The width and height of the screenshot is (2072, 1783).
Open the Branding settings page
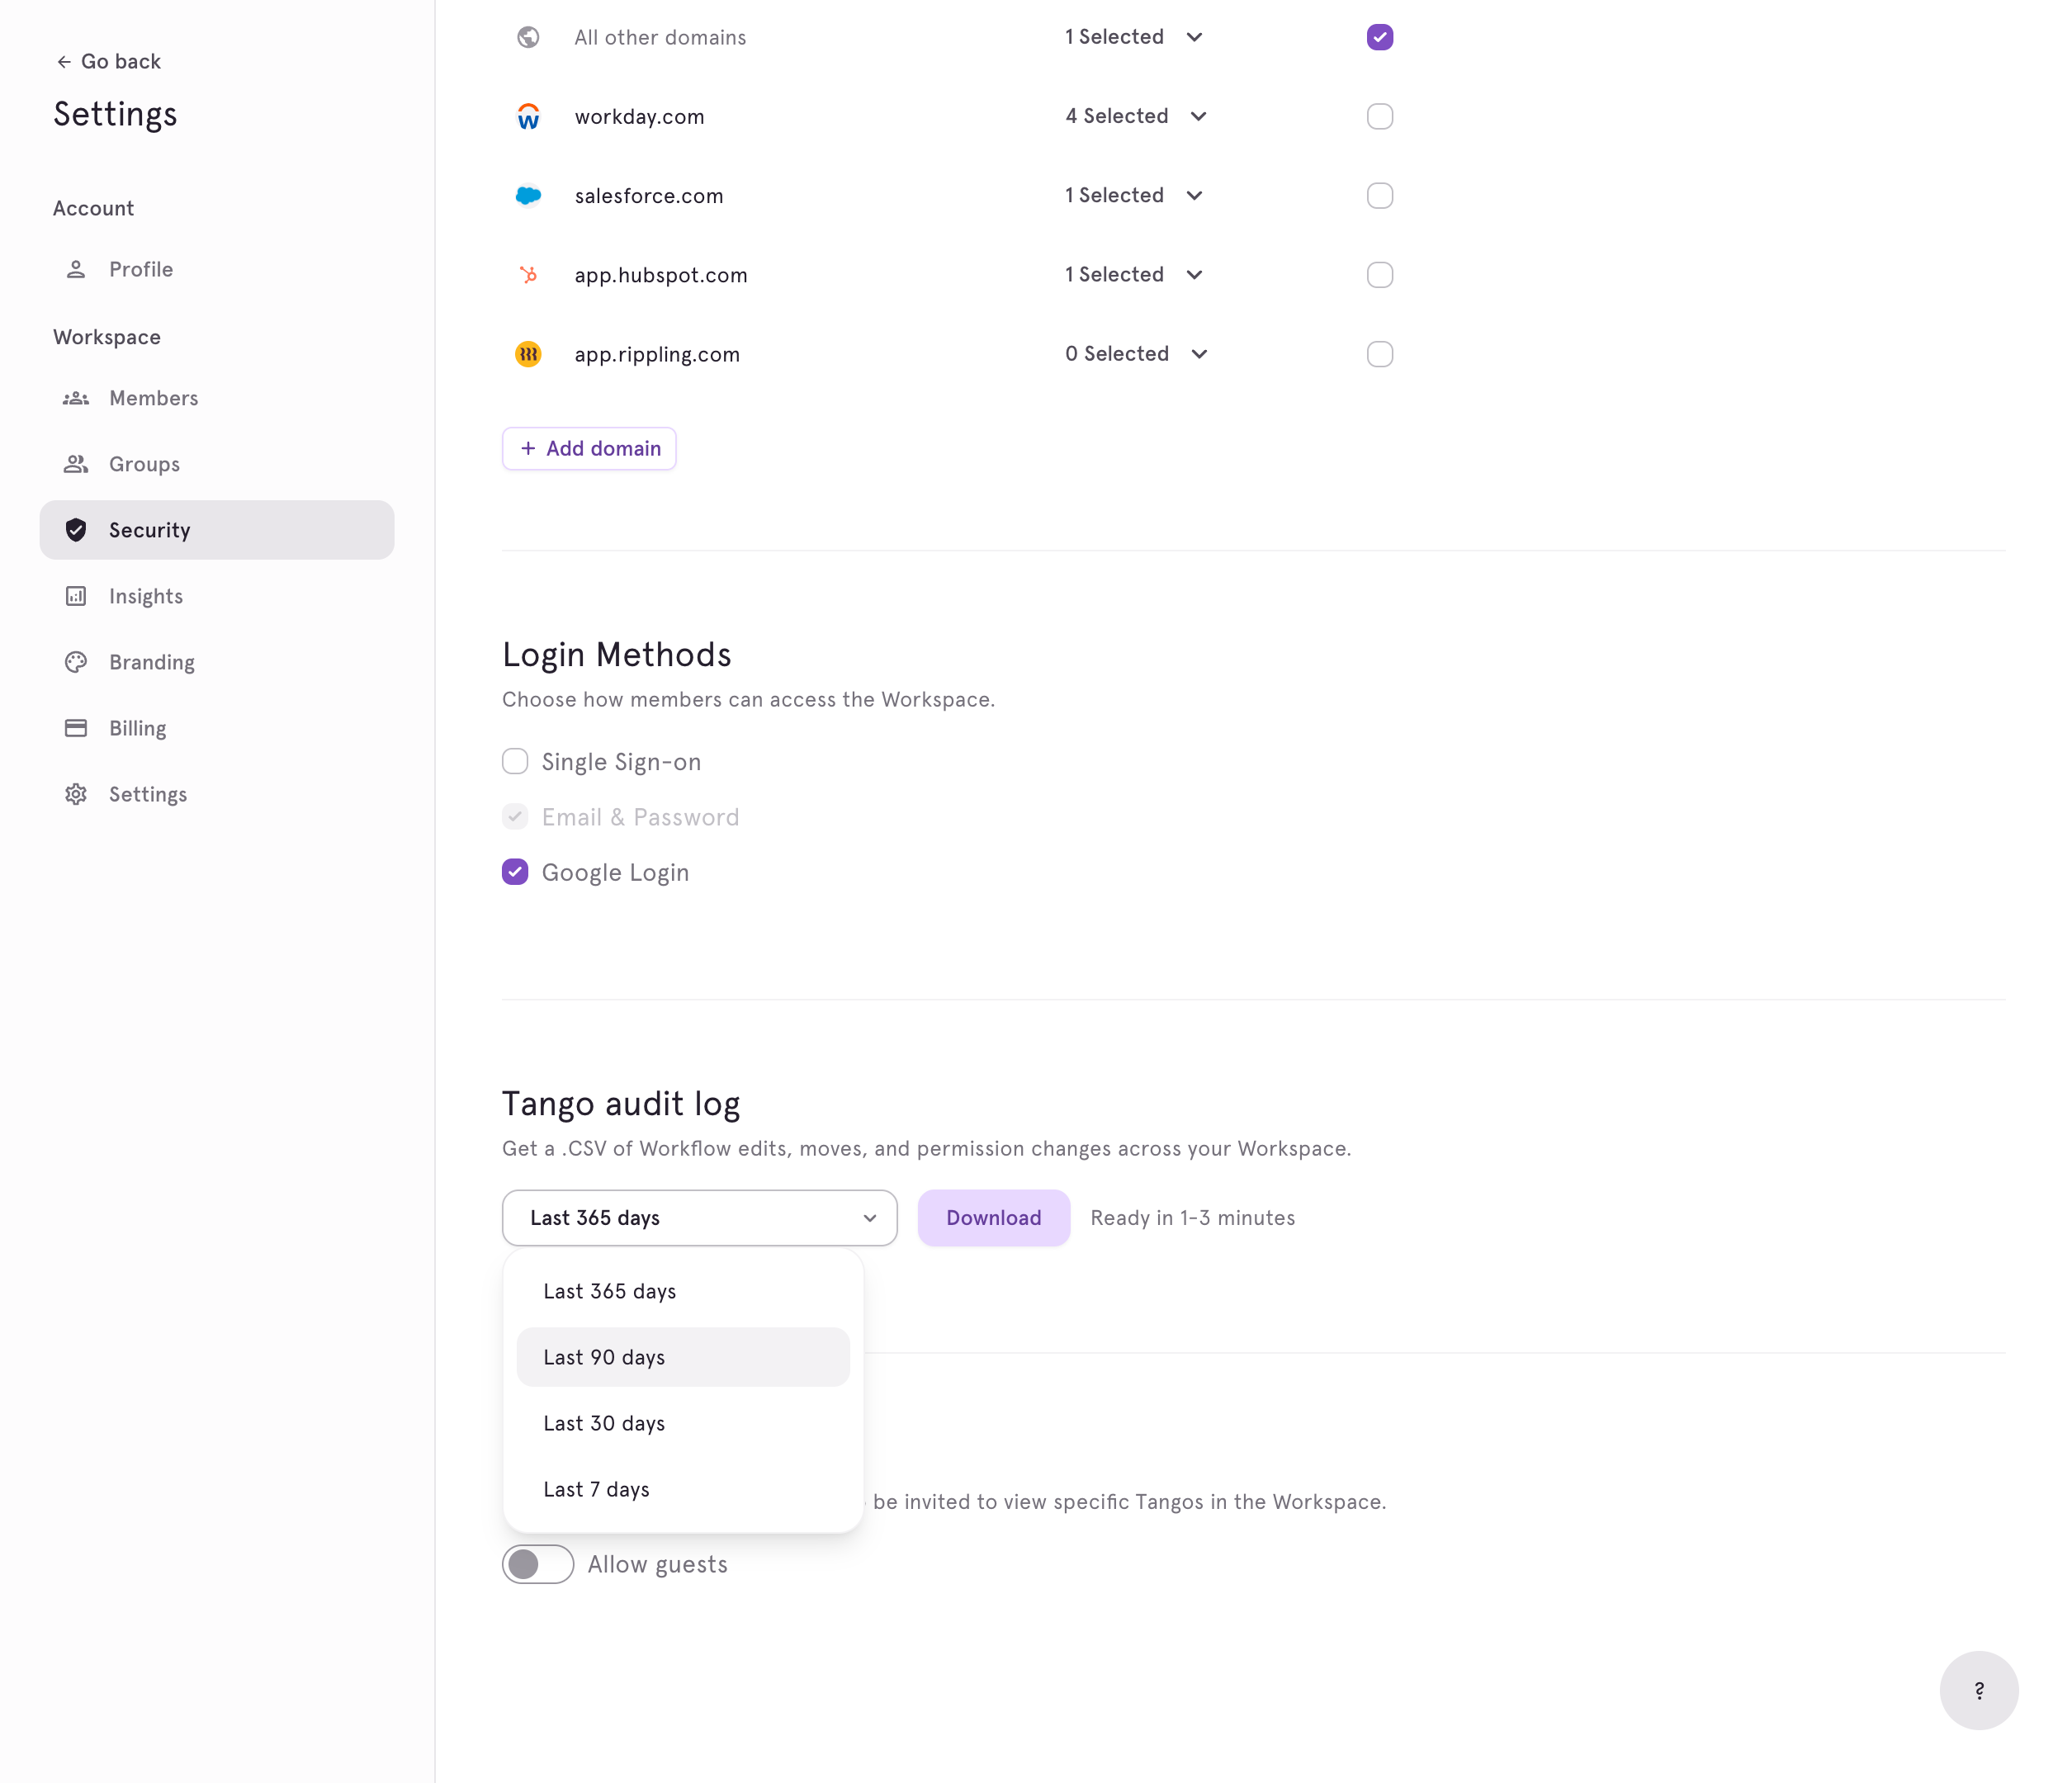[217, 662]
